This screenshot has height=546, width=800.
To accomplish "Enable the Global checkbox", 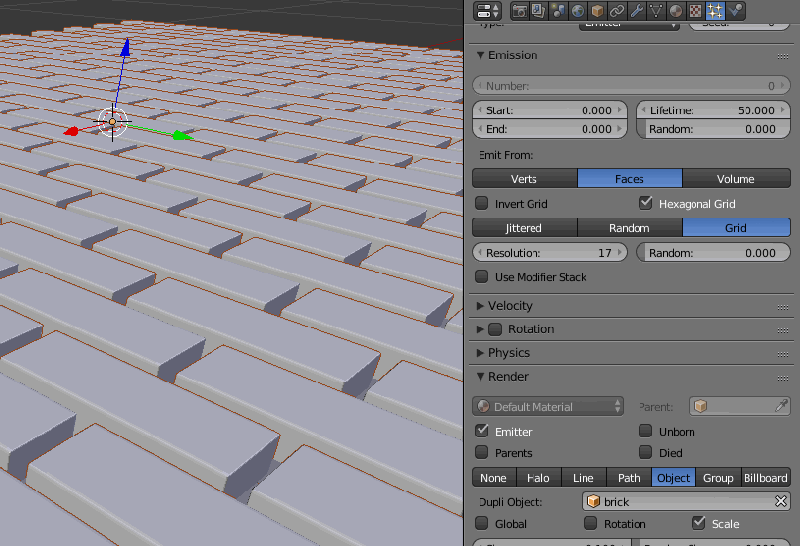I will [x=482, y=524].
